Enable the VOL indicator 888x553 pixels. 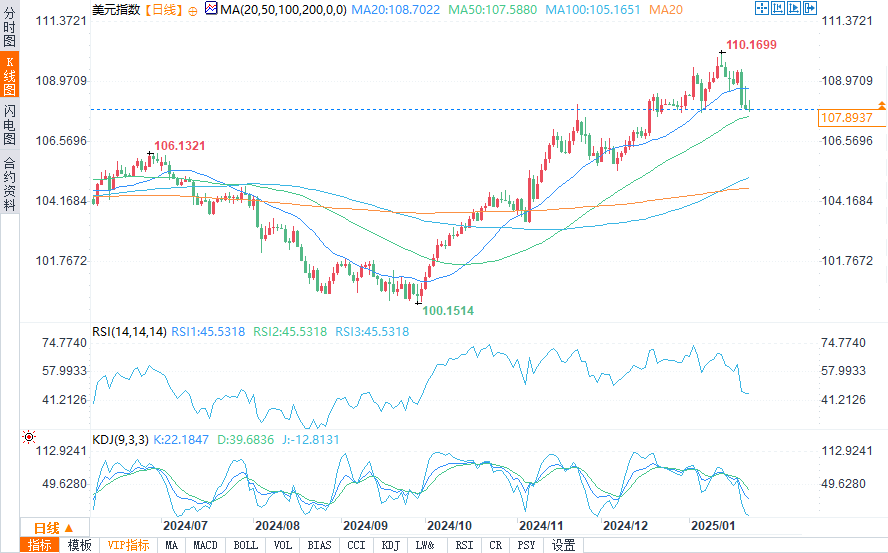tap(283, 545)
